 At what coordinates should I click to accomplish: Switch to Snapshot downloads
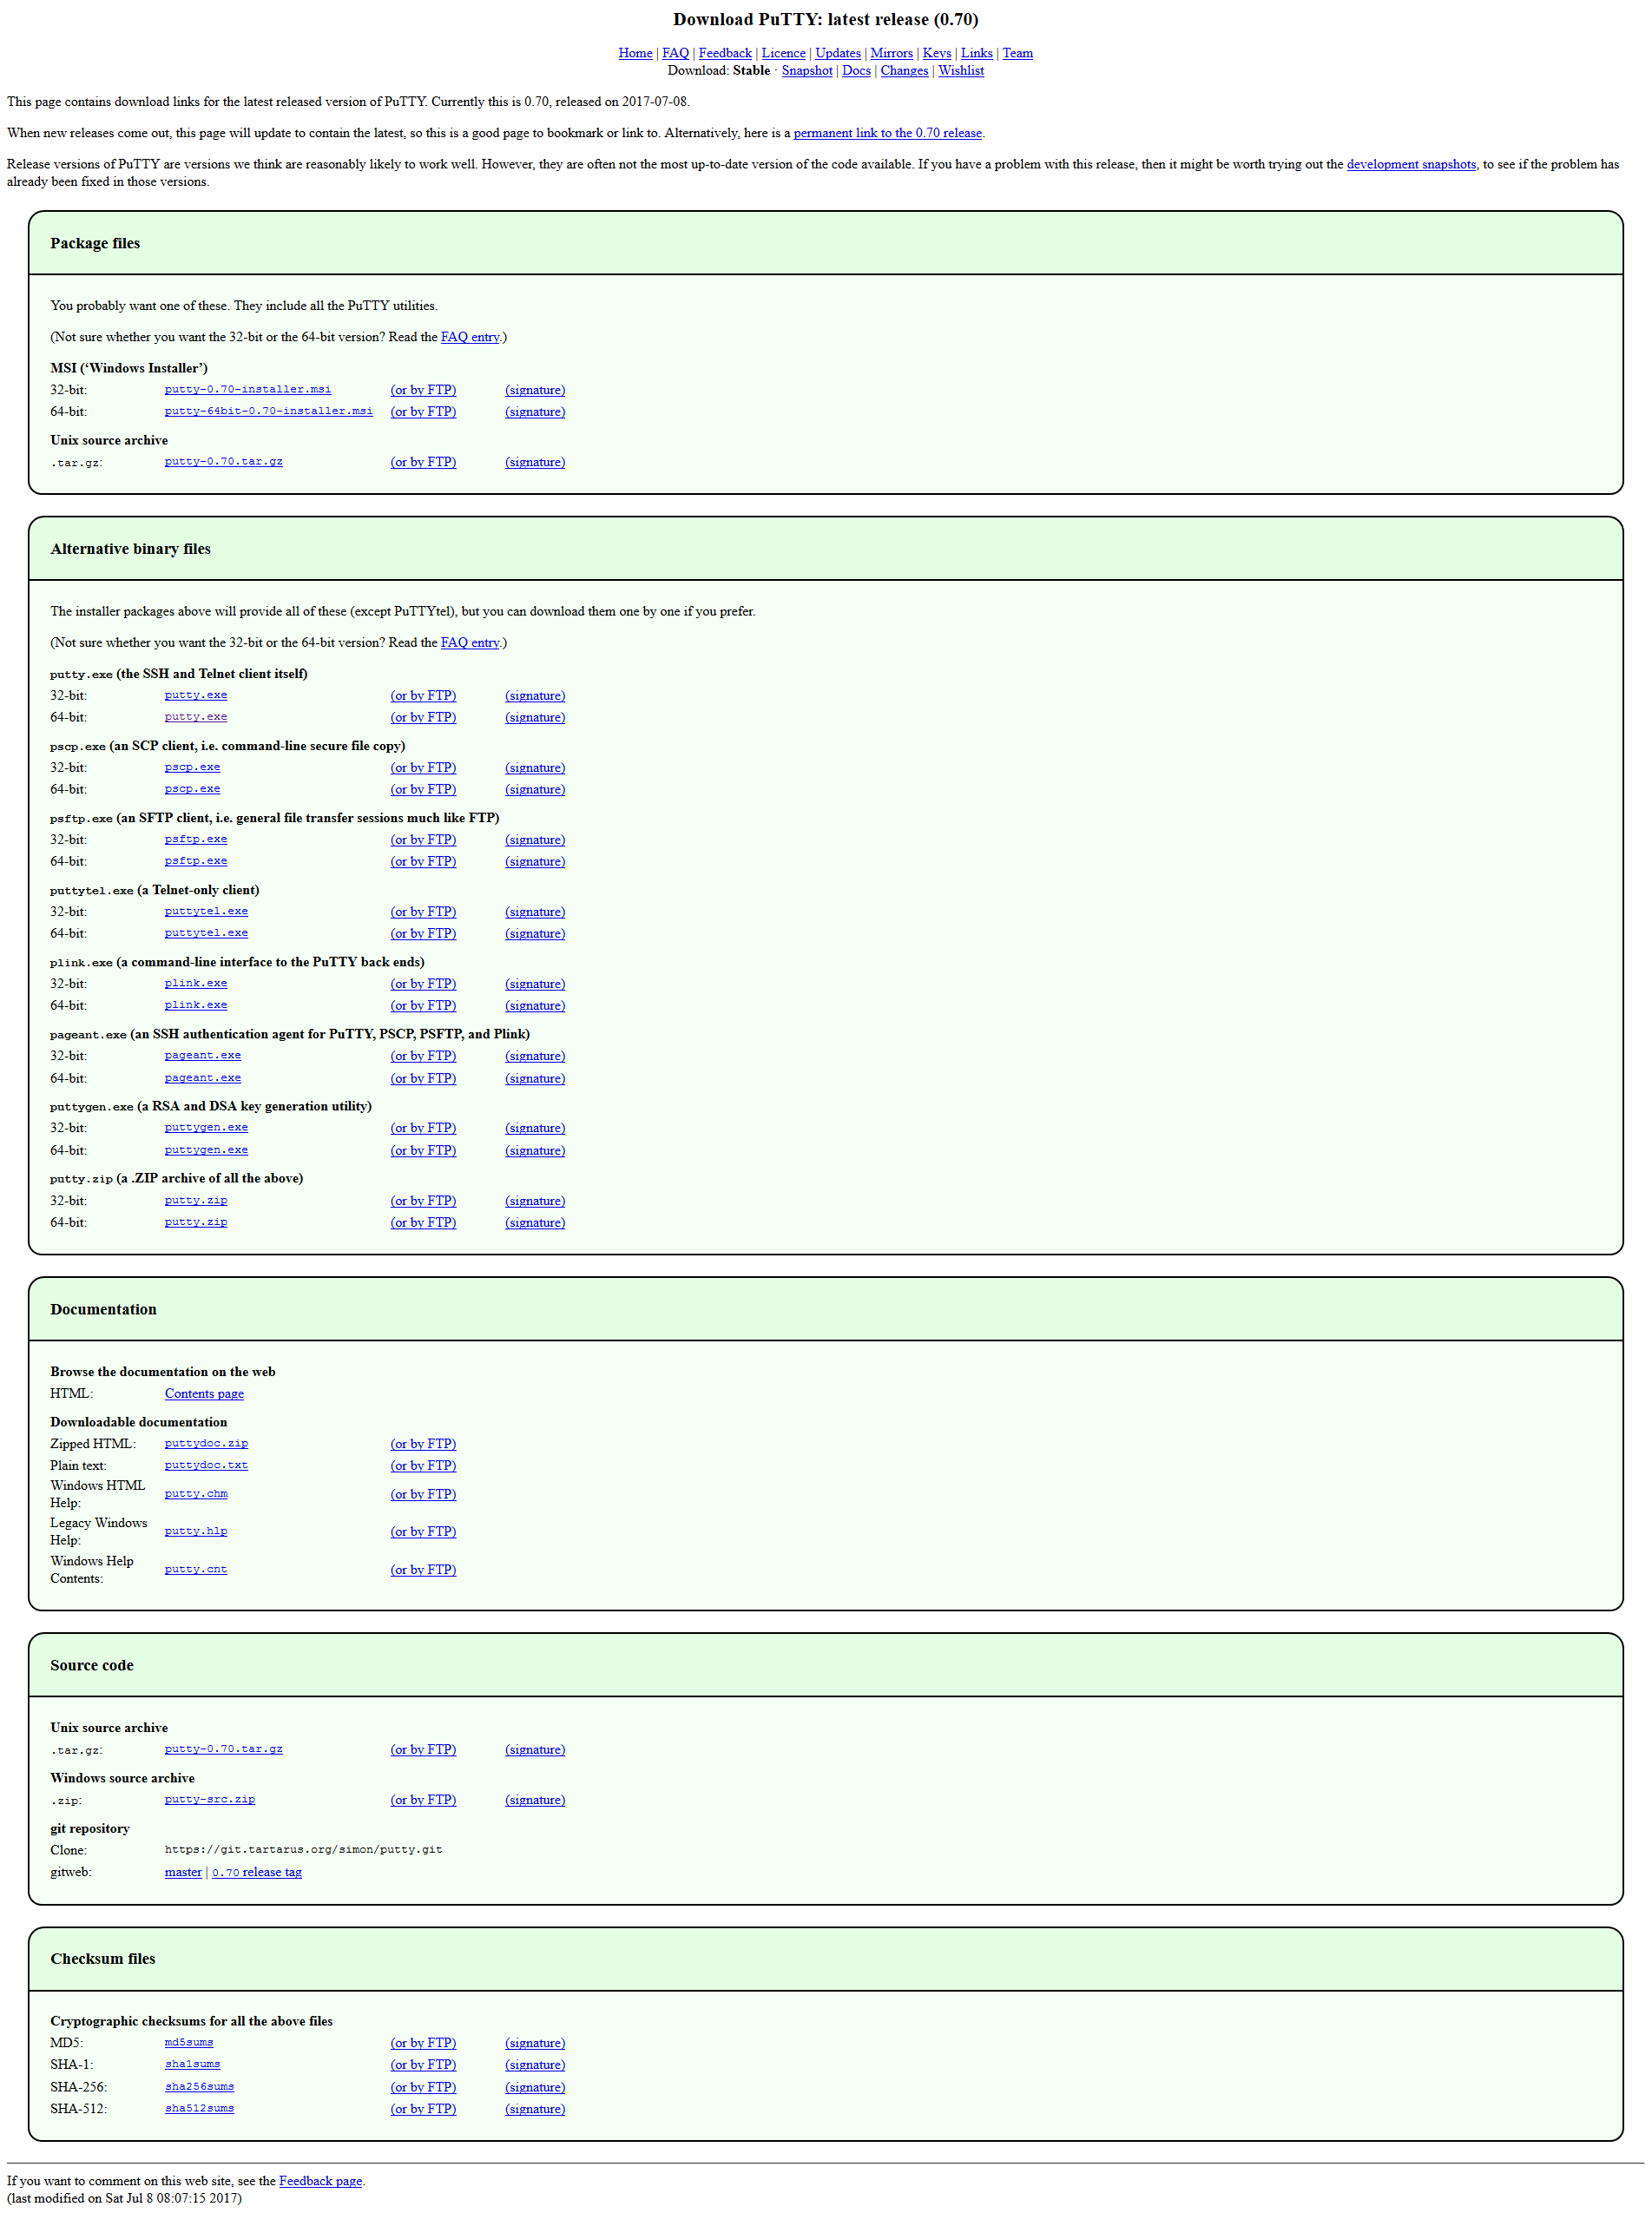pyautogui.click(x=806, y=71)
